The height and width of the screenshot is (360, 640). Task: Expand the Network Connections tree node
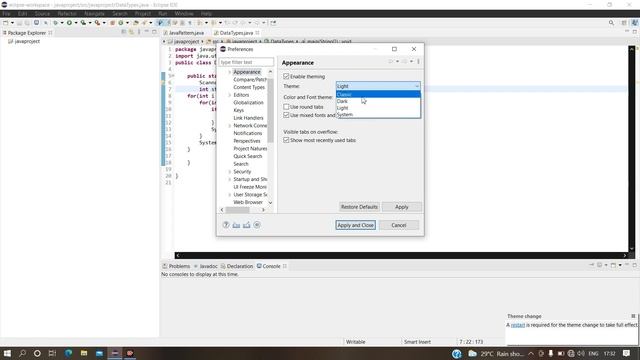tap(229, 126)
